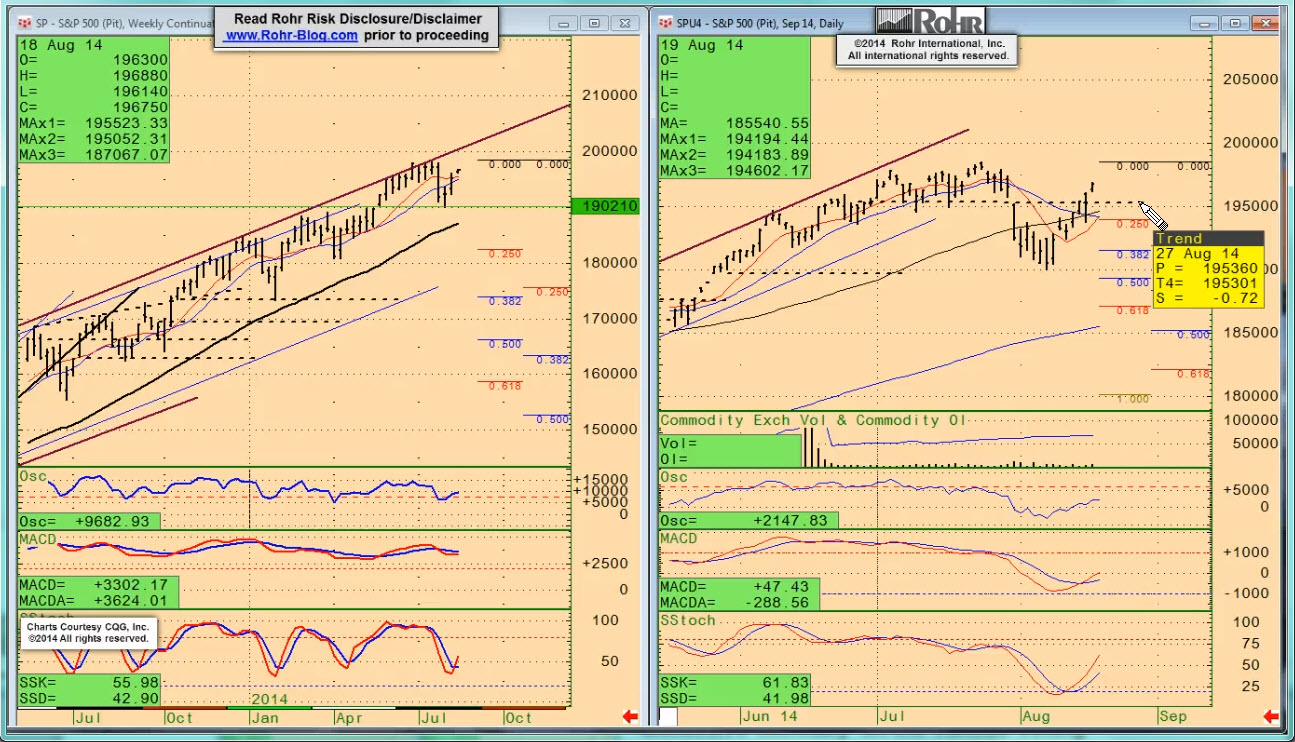
Task: Maximize the SPU4 daily chart window
Action: tap(1236, 22)
